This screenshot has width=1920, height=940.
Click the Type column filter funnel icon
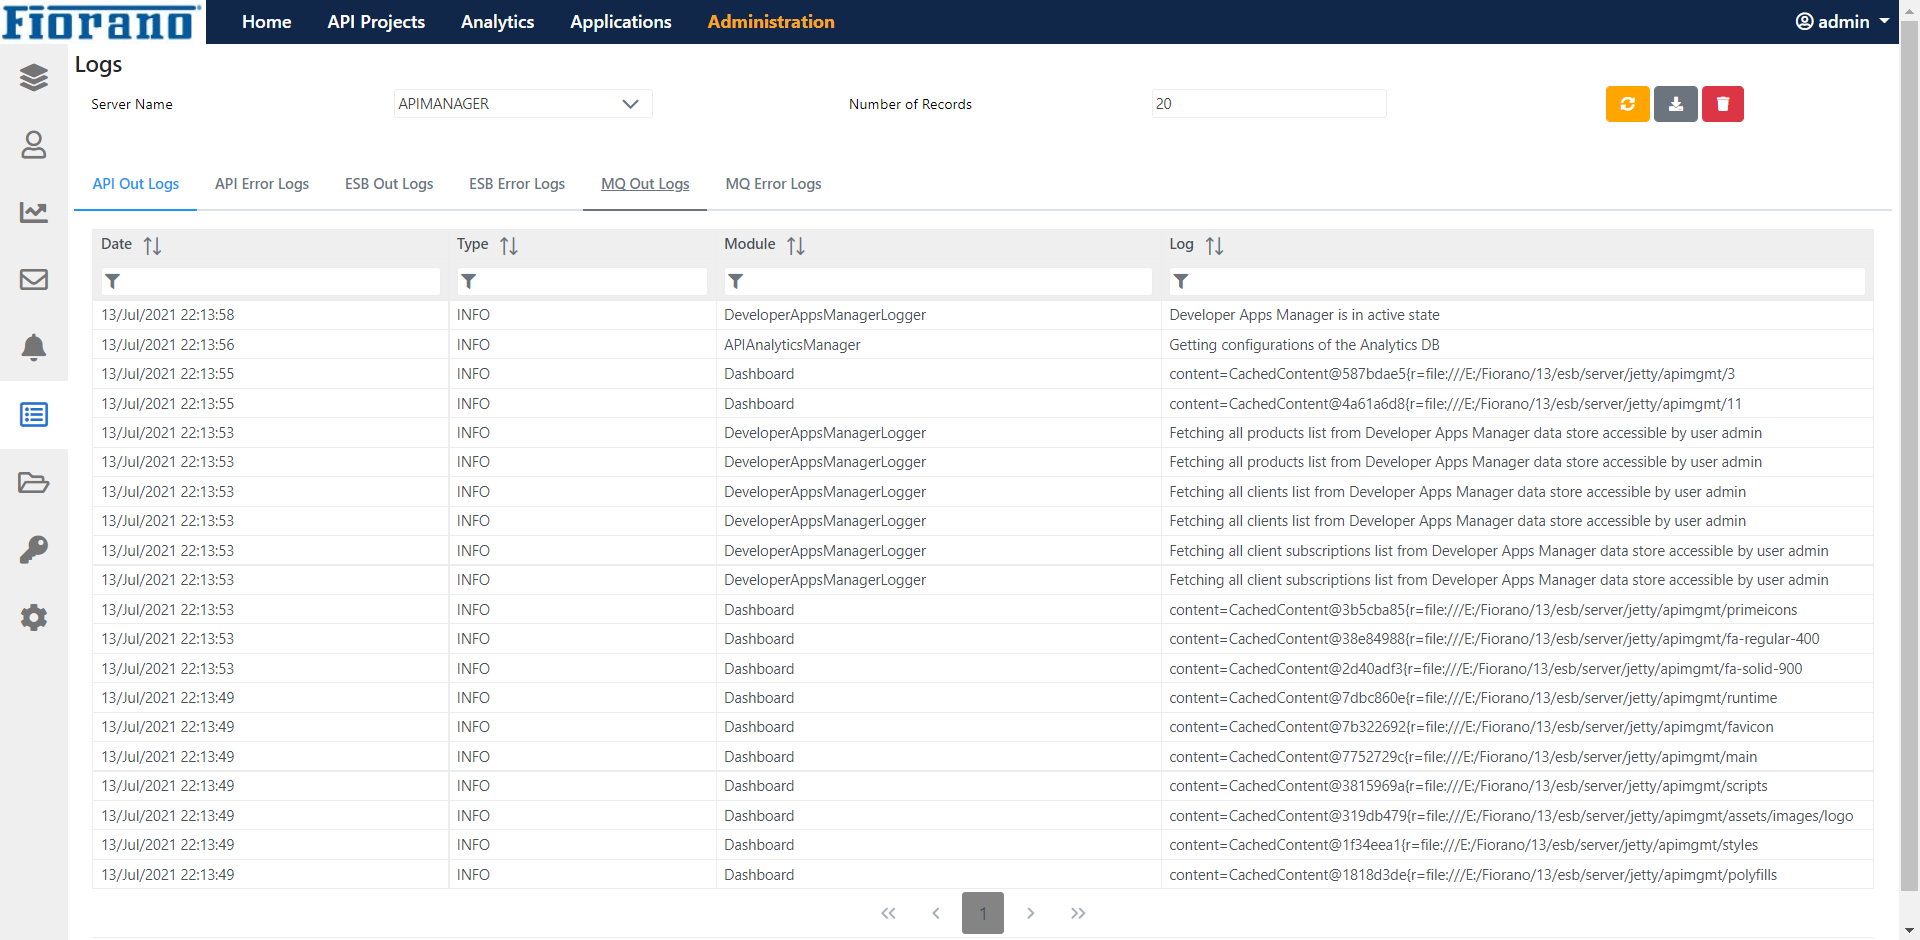[x=469, y=281]
